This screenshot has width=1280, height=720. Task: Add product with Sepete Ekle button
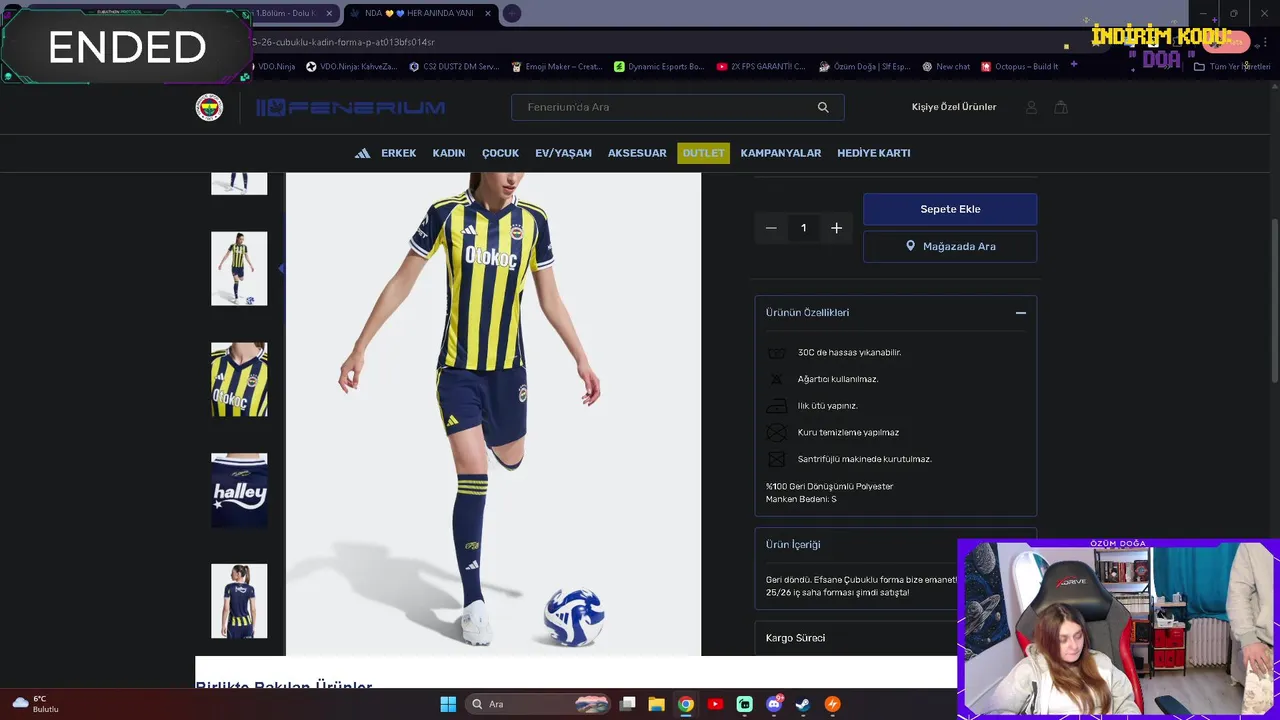point(950,209)
